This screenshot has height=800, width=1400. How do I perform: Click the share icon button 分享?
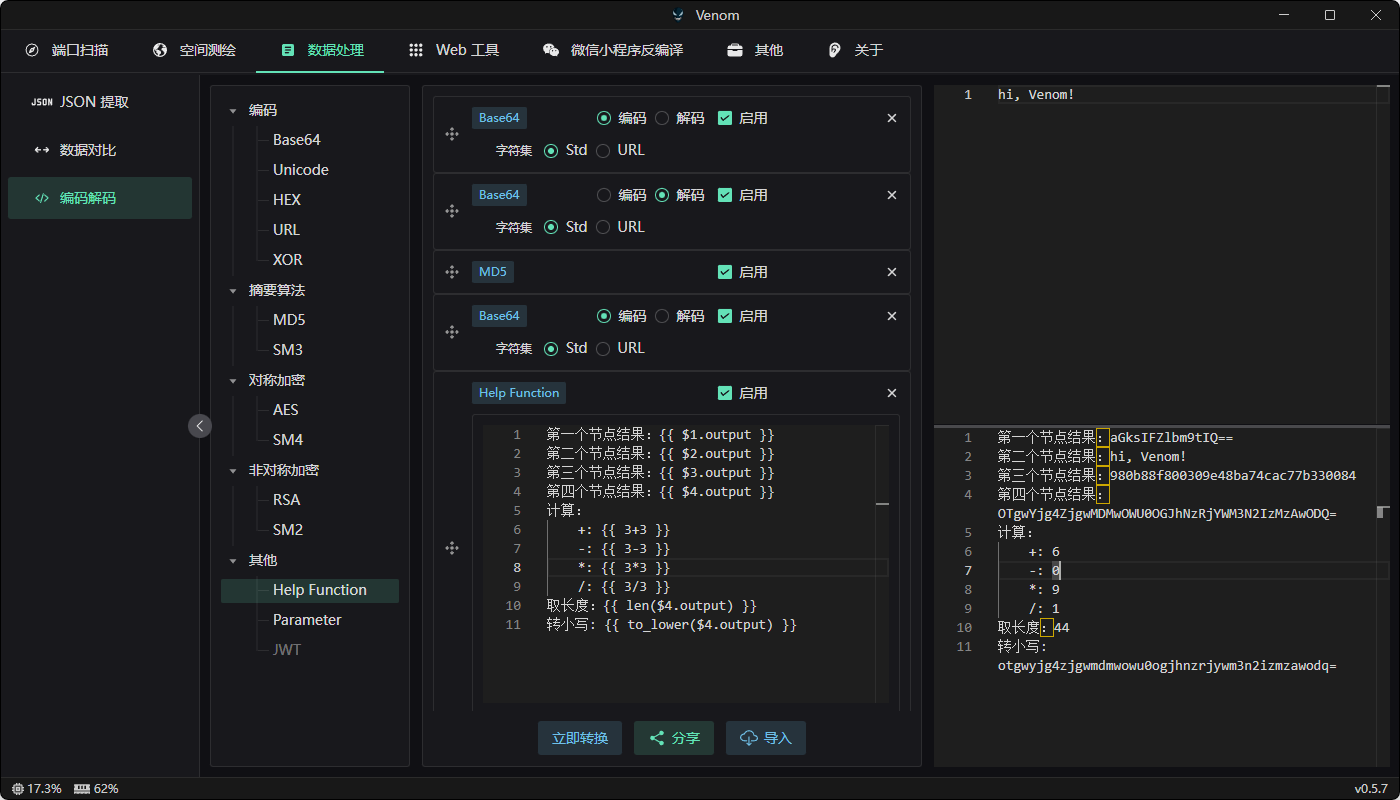point(674,738)
